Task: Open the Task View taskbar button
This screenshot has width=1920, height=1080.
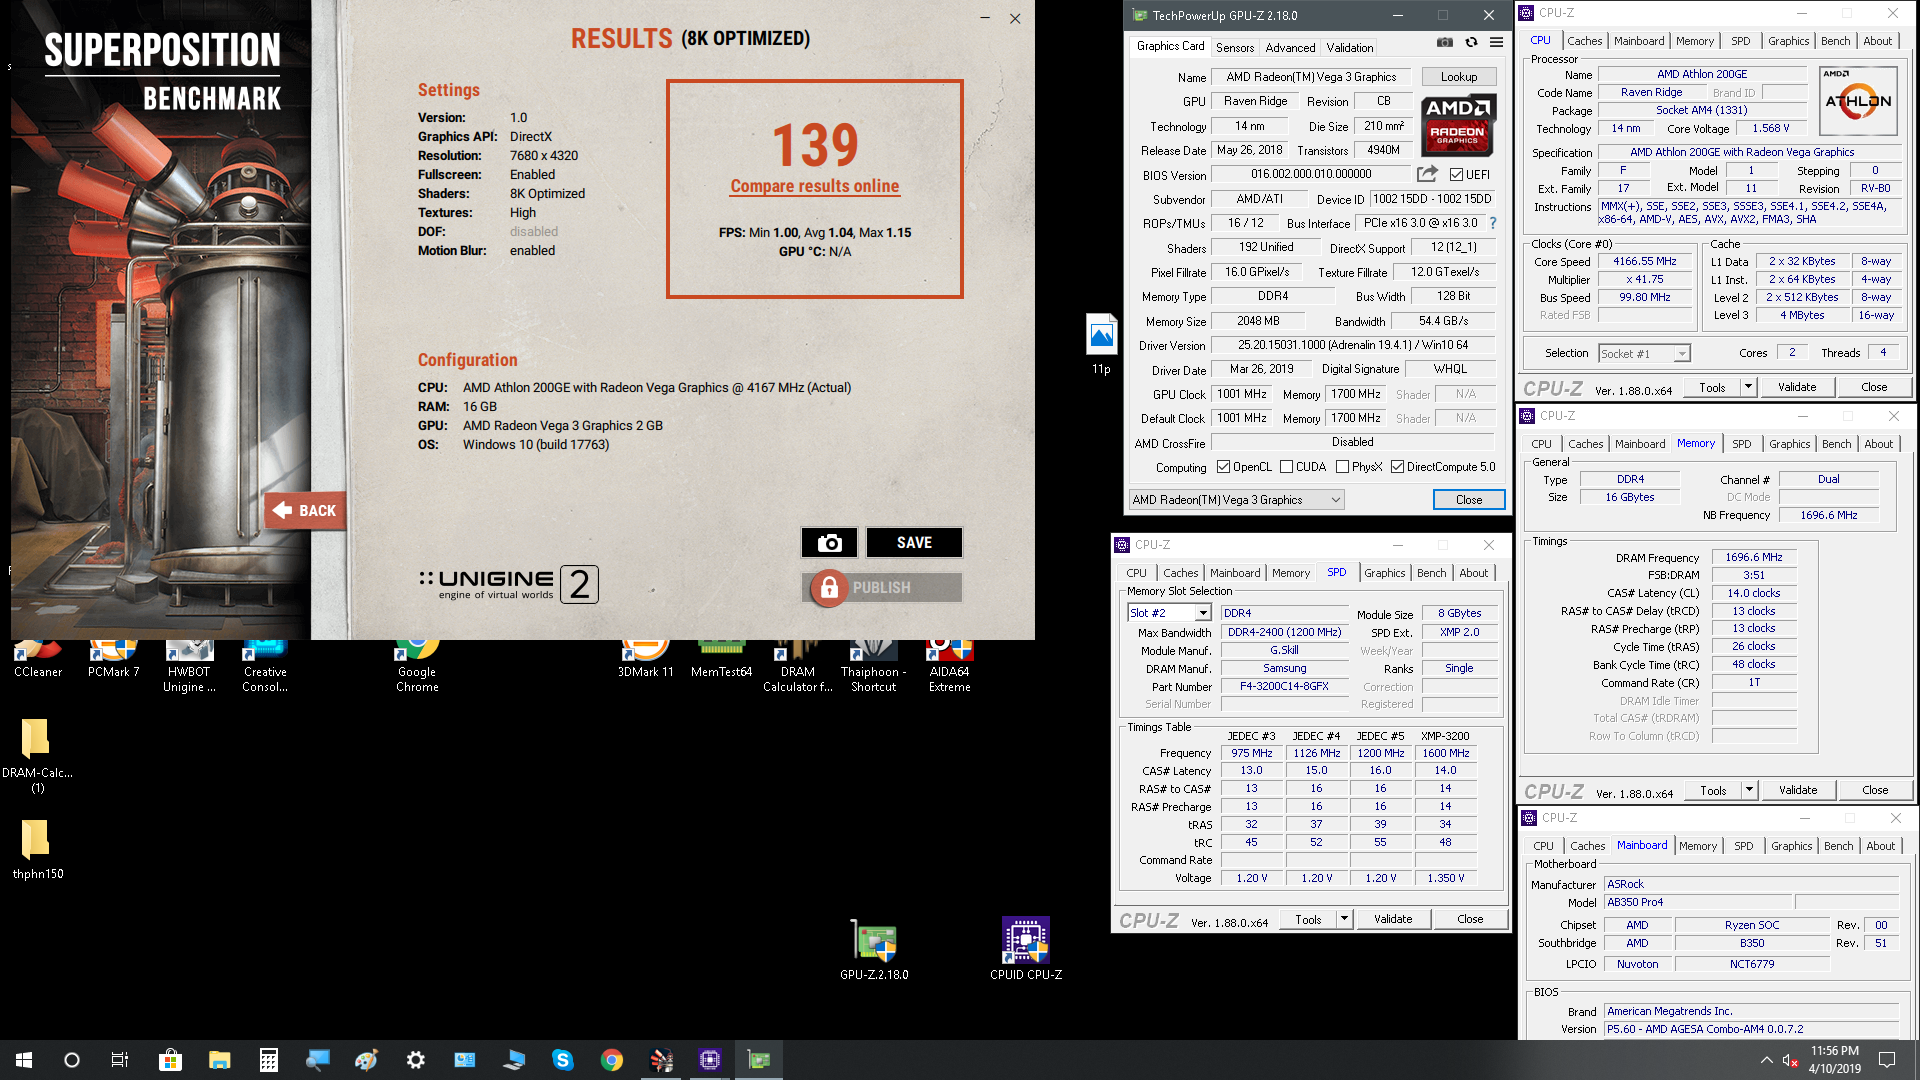Action: [120, 1060]
